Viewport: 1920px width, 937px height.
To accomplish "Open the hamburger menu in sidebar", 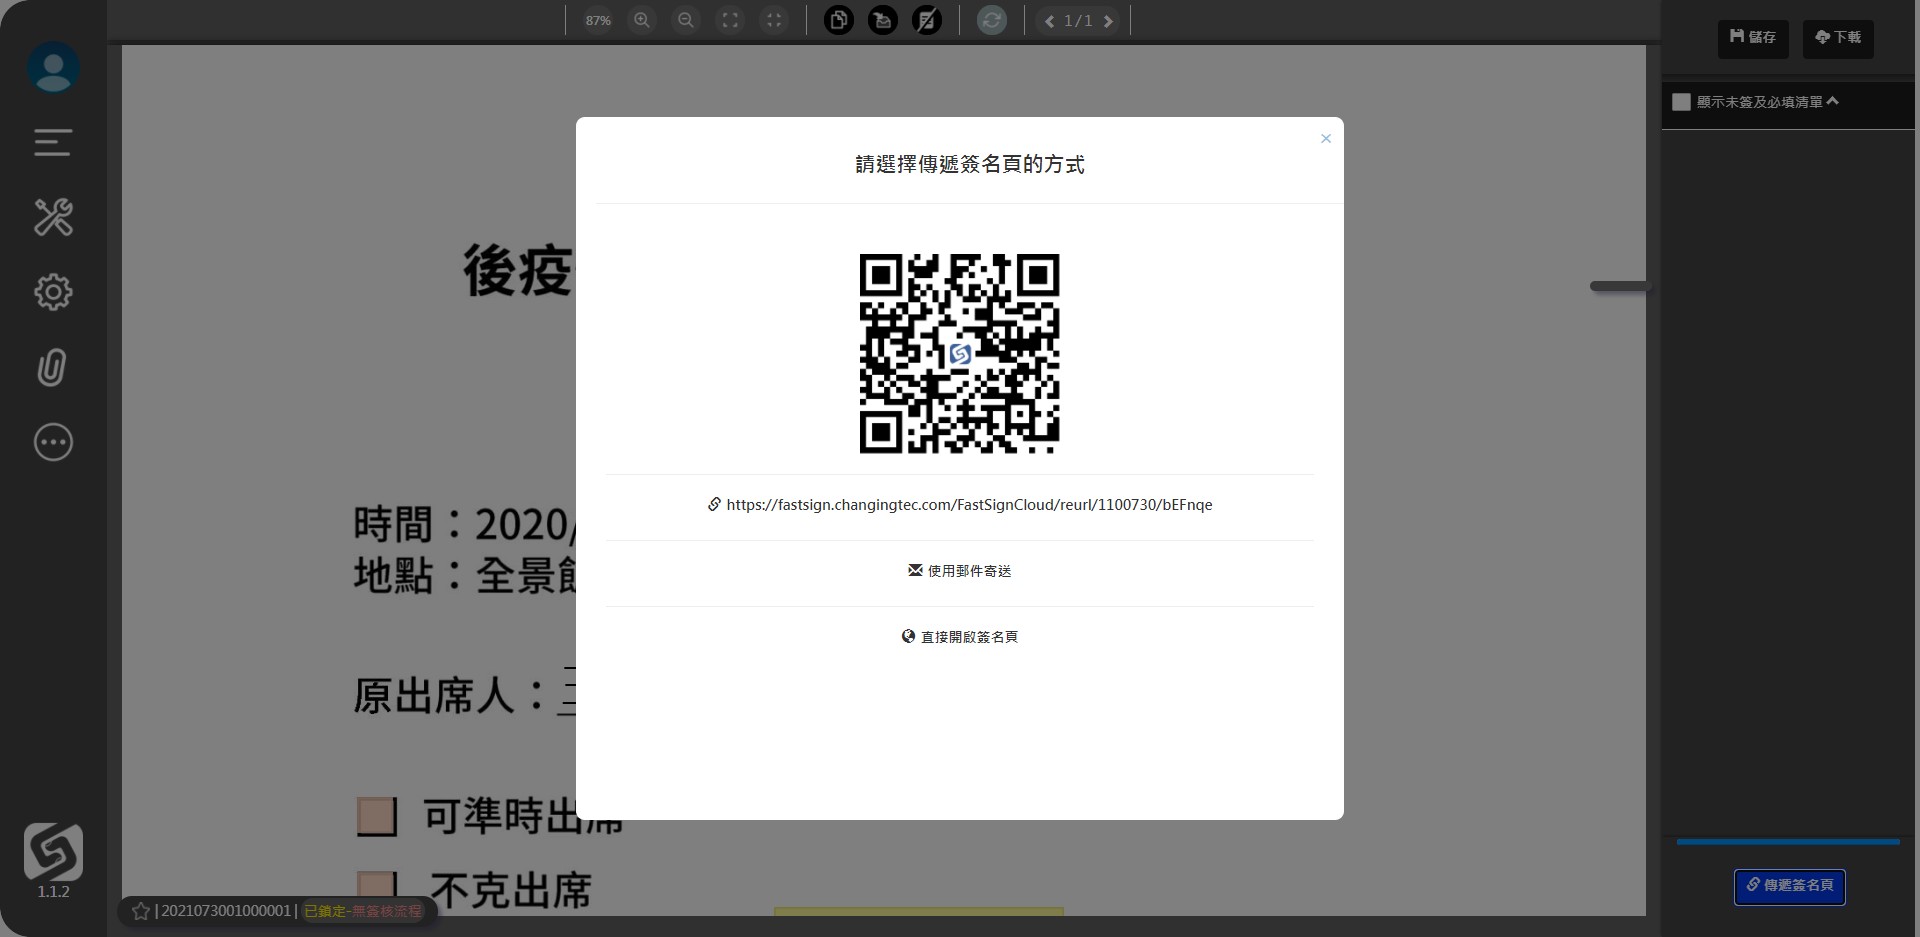I will [53, 143].
